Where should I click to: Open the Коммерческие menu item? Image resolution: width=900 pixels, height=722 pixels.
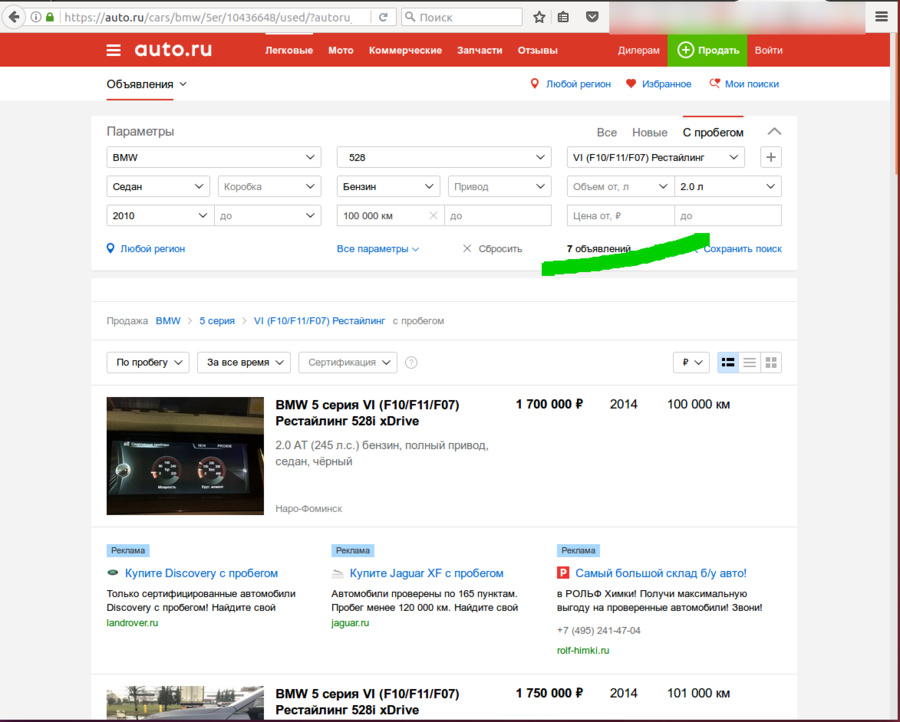click(405, 51)
